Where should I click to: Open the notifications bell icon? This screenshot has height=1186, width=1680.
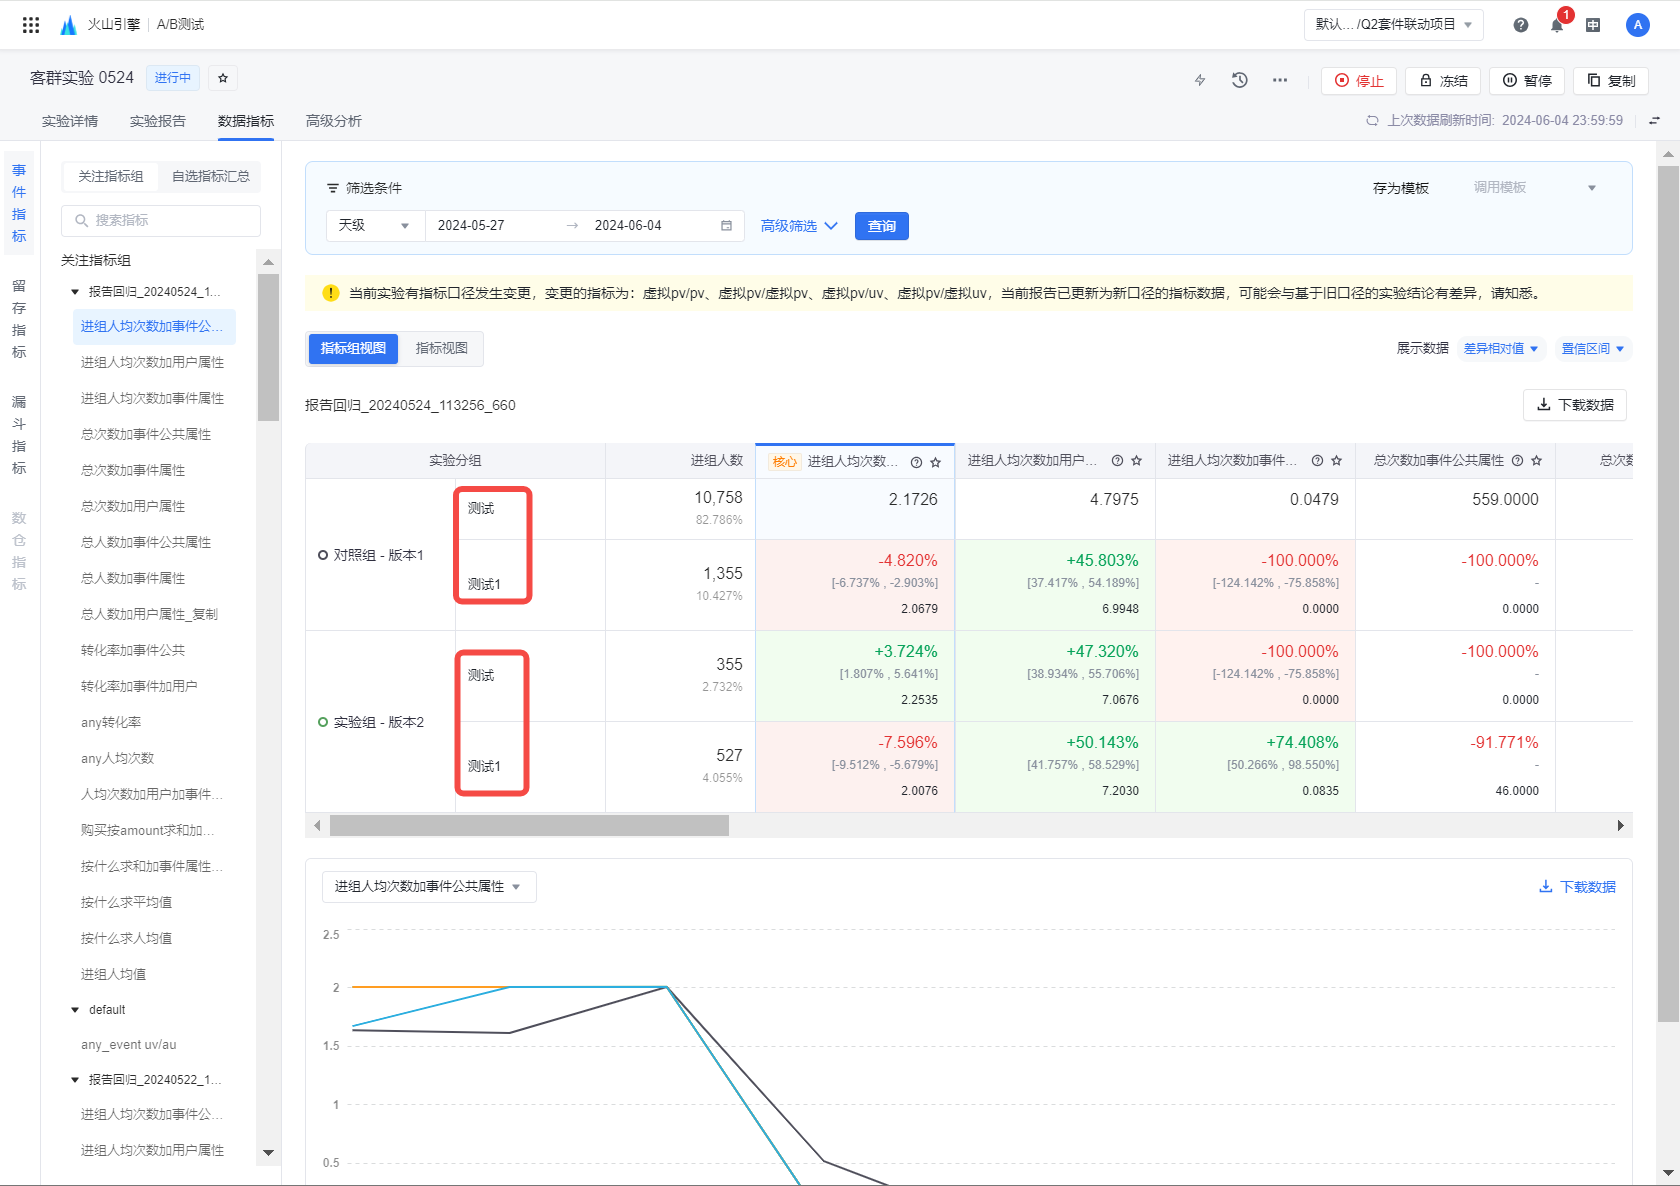click(1557, 25)
